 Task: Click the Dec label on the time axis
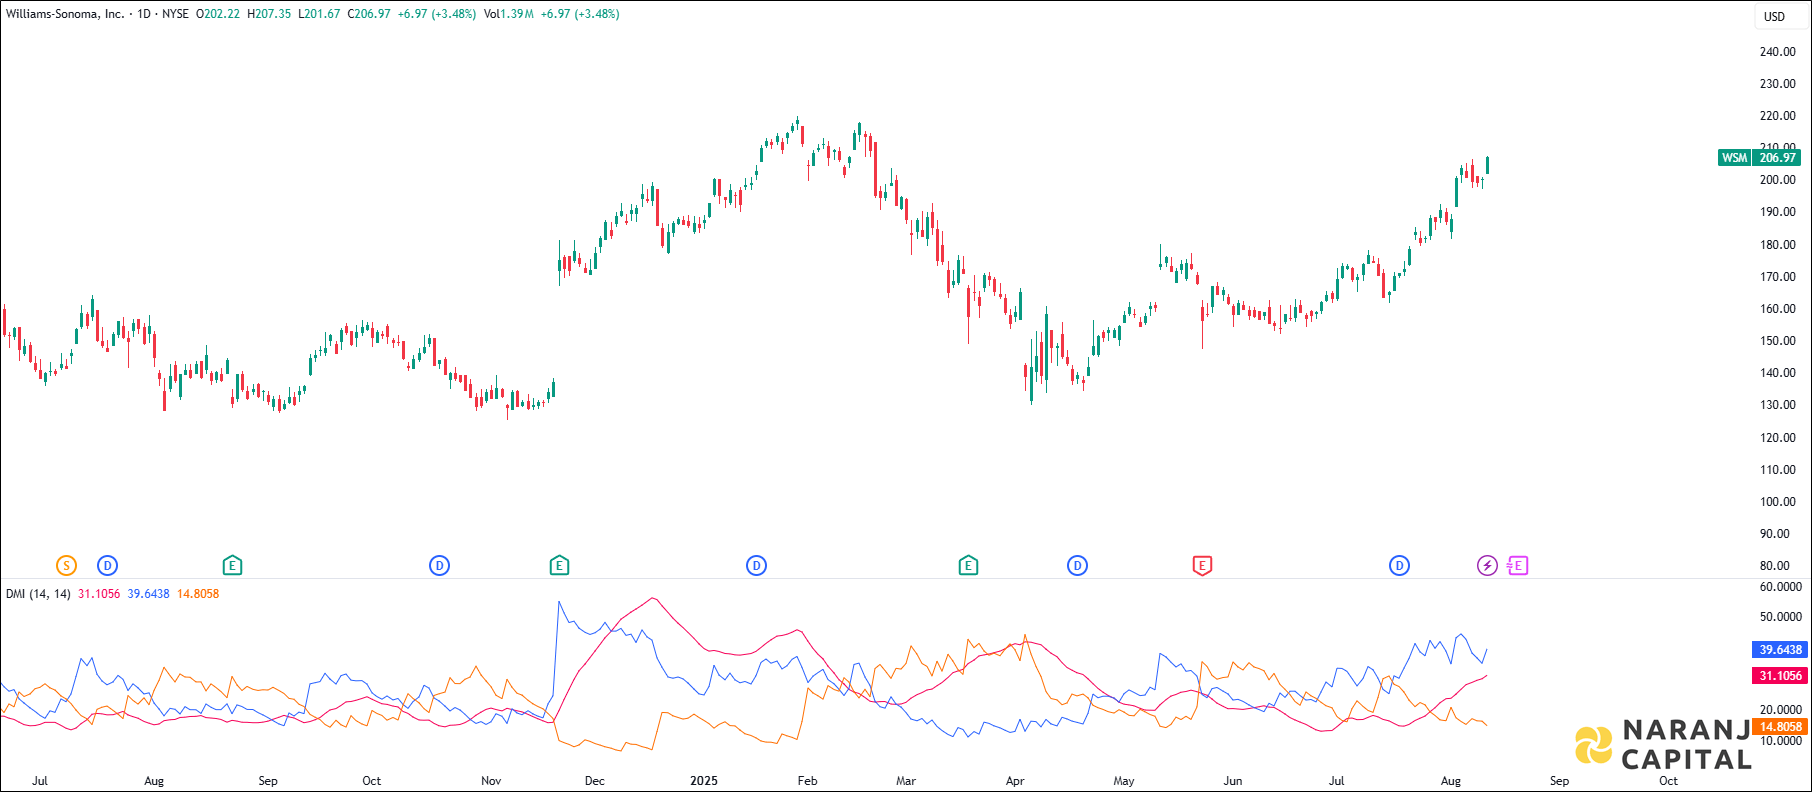point(595,781)
